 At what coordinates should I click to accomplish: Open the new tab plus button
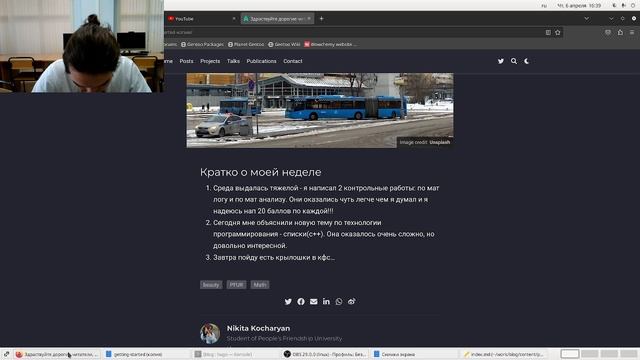[x=321, y=18]
